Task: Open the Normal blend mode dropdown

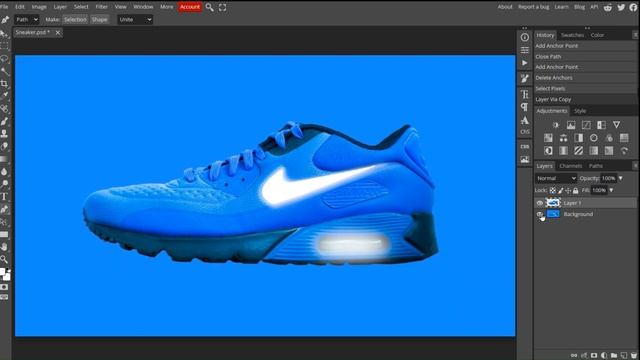Action: (556, 178)
